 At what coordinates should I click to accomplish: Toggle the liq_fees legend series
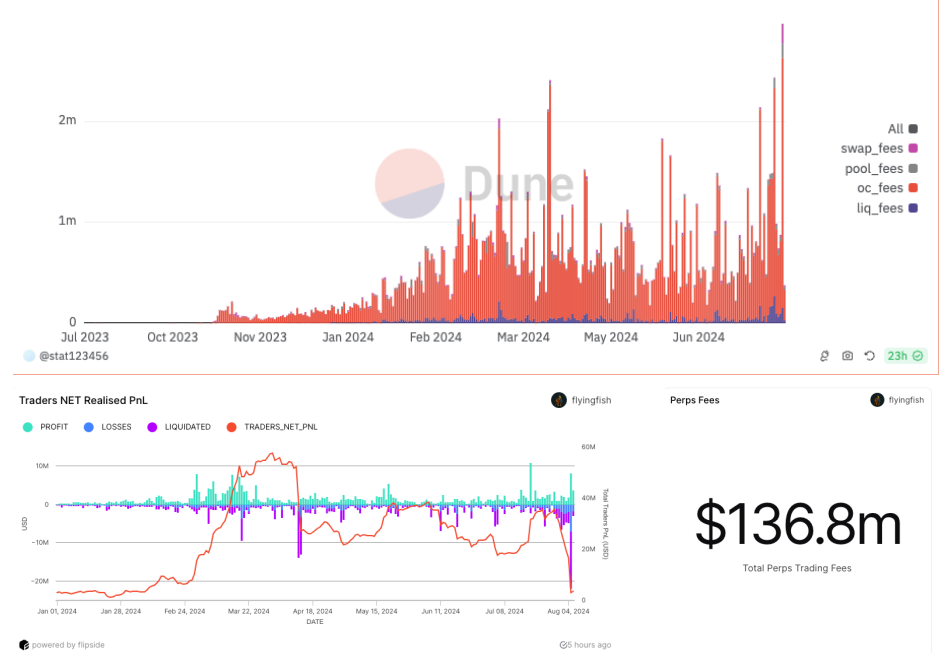[x=887, y=208]
